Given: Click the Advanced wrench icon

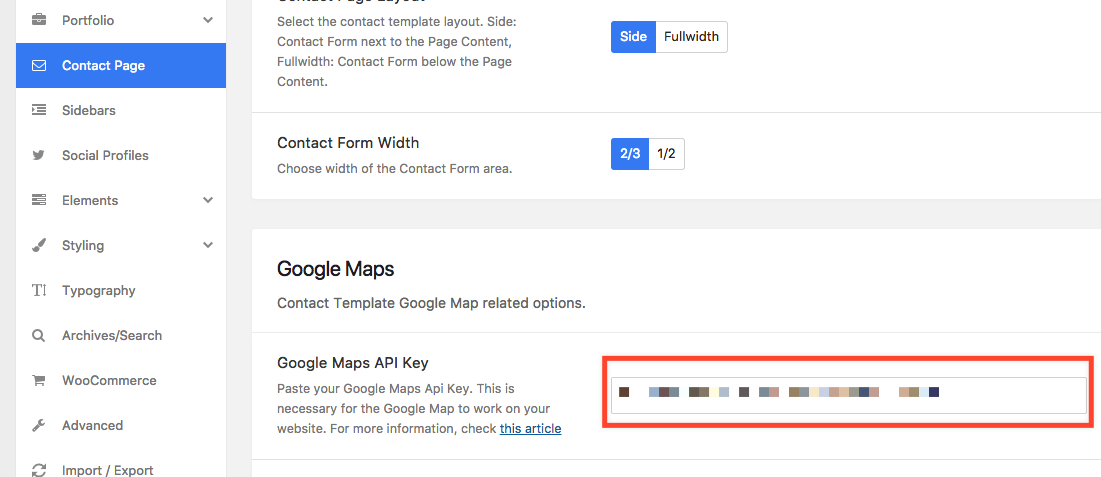Looking at the screenshot, I should (x=39, y=425).
